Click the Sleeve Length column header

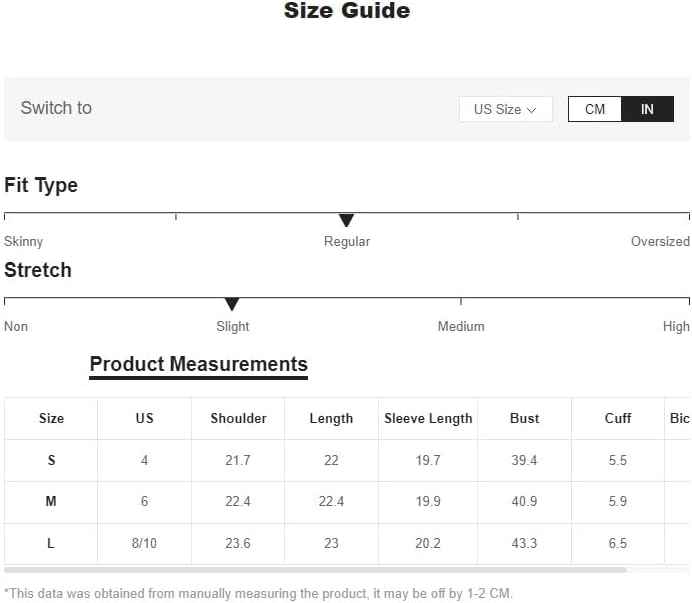pos(428,418)
